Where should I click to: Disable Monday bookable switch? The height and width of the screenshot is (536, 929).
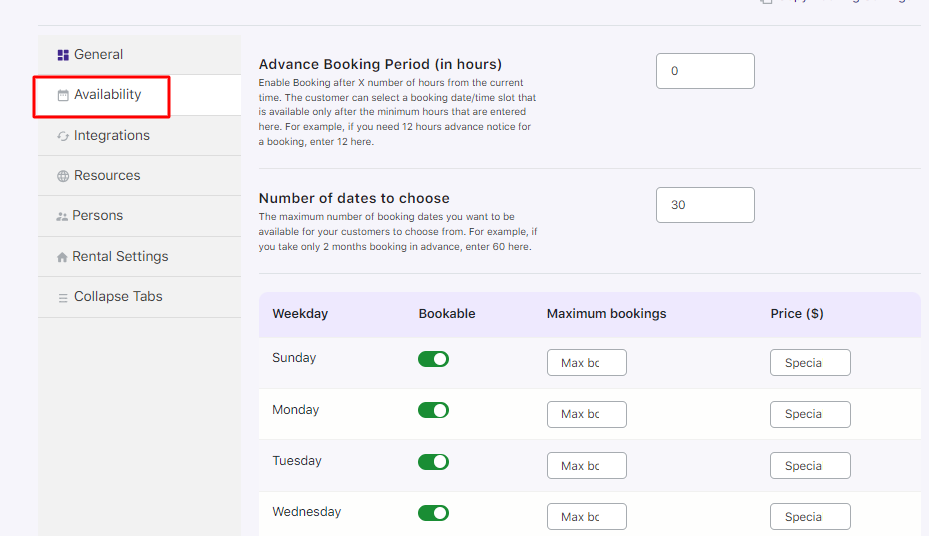(x=433, y=410)
